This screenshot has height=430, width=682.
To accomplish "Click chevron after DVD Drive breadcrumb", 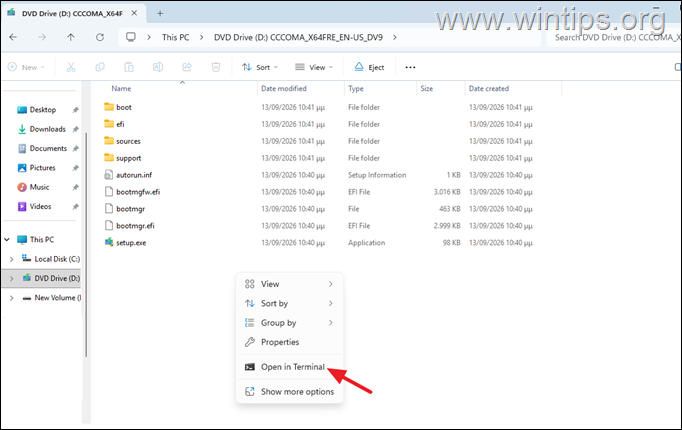I will tap(394, 37).
